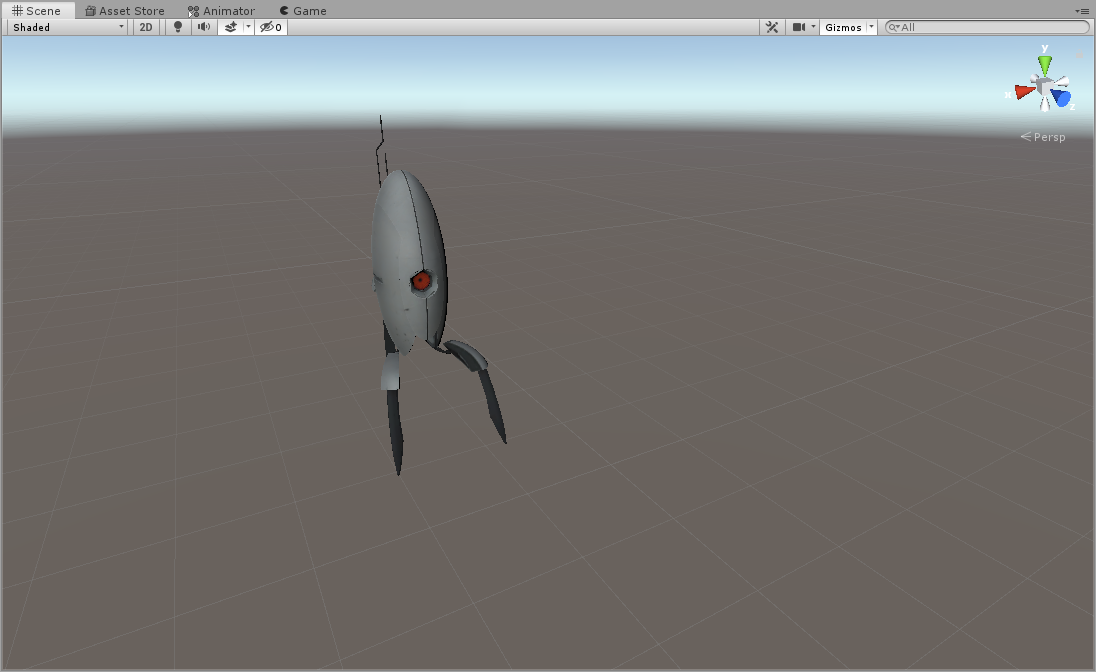Open the scene camera settings dropdown arrow
This screenshot has width=1096, height=672.
coord(814,27)
